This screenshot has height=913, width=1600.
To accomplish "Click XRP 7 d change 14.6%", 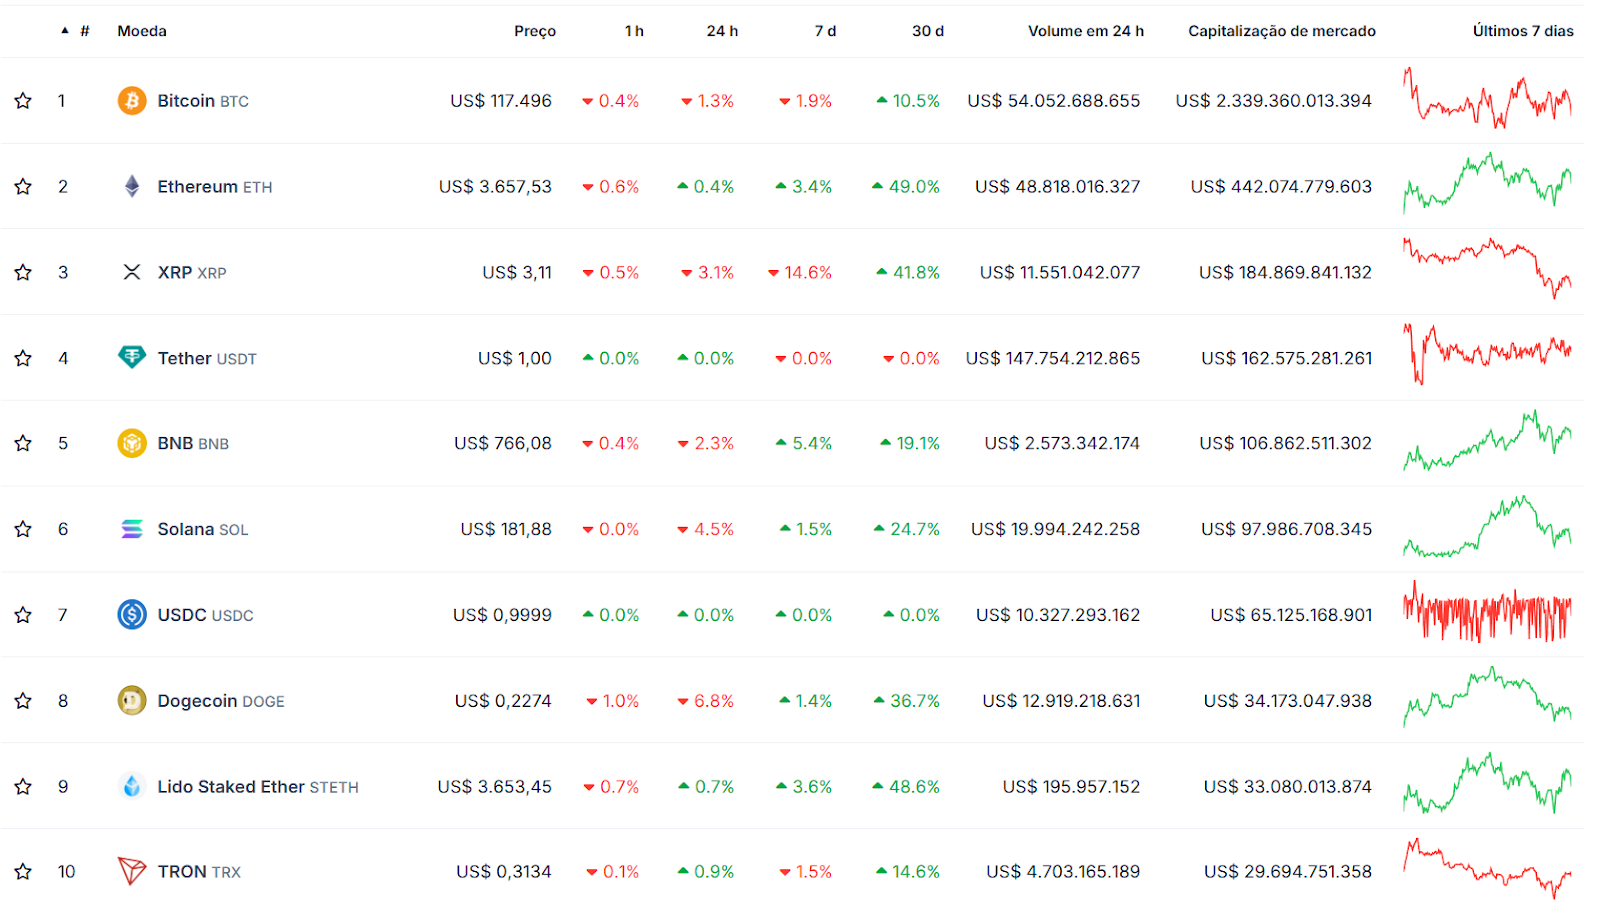I will pyautogui.click(x=800, y=272).
